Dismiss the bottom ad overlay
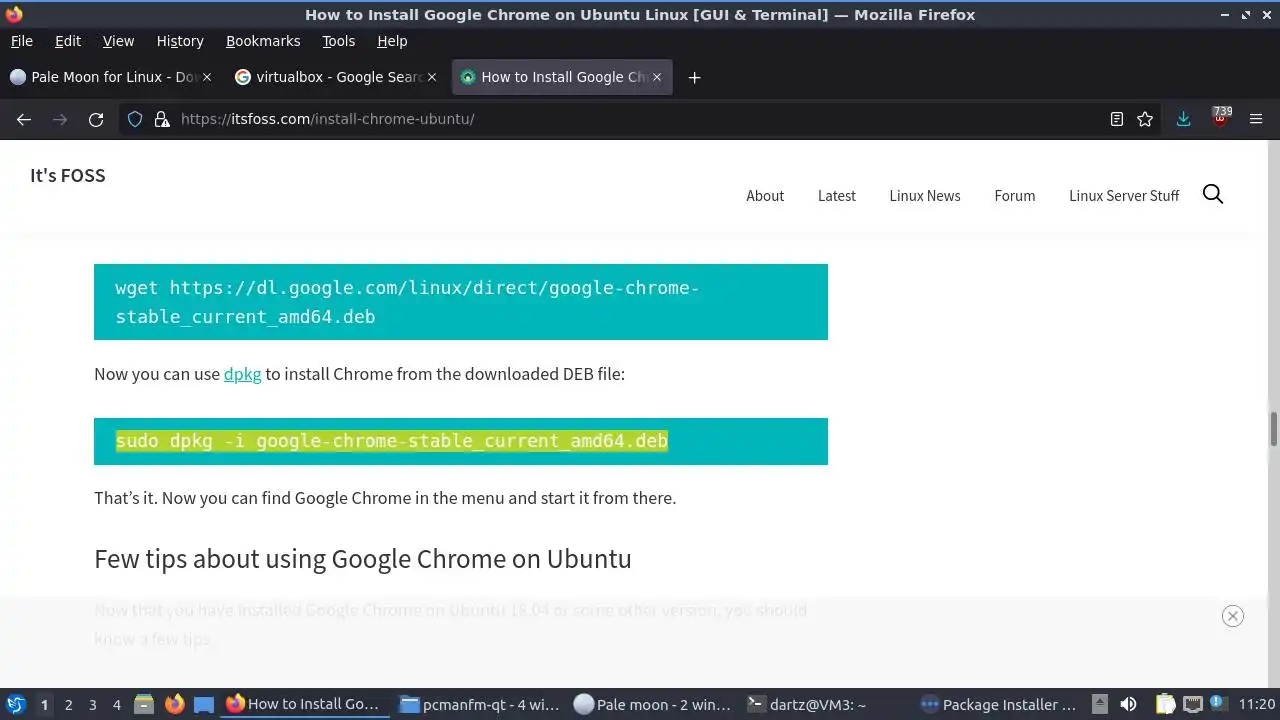Viewport: 1280px width, 720px height. (x=1233, y=616)
